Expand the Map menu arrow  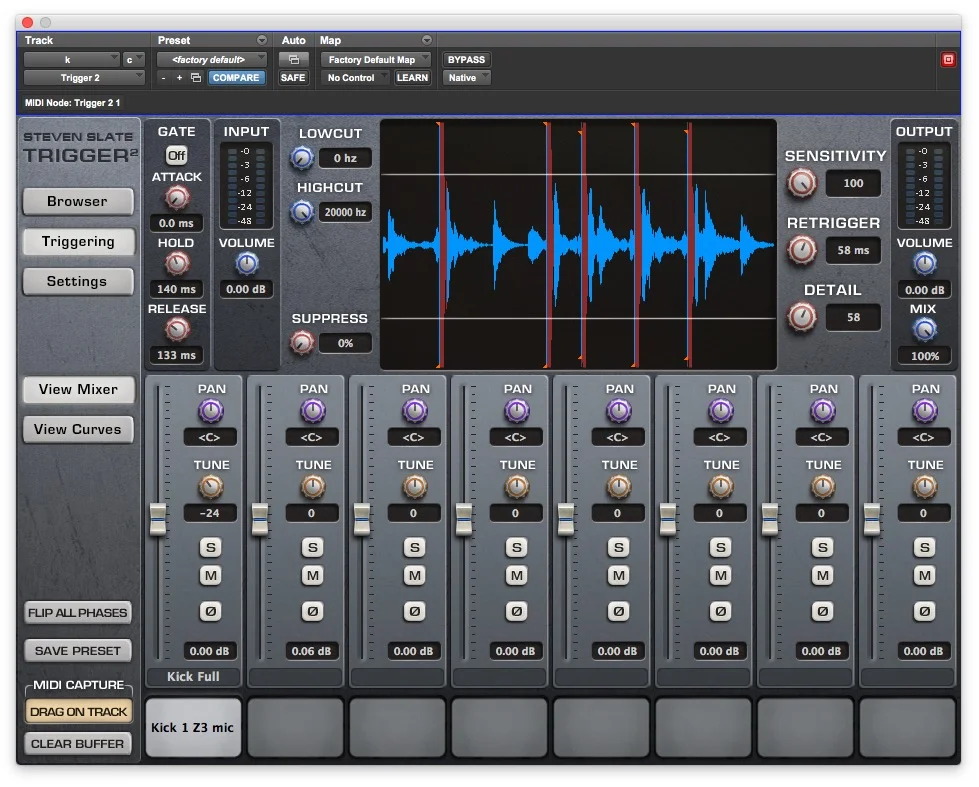[426, 40]
